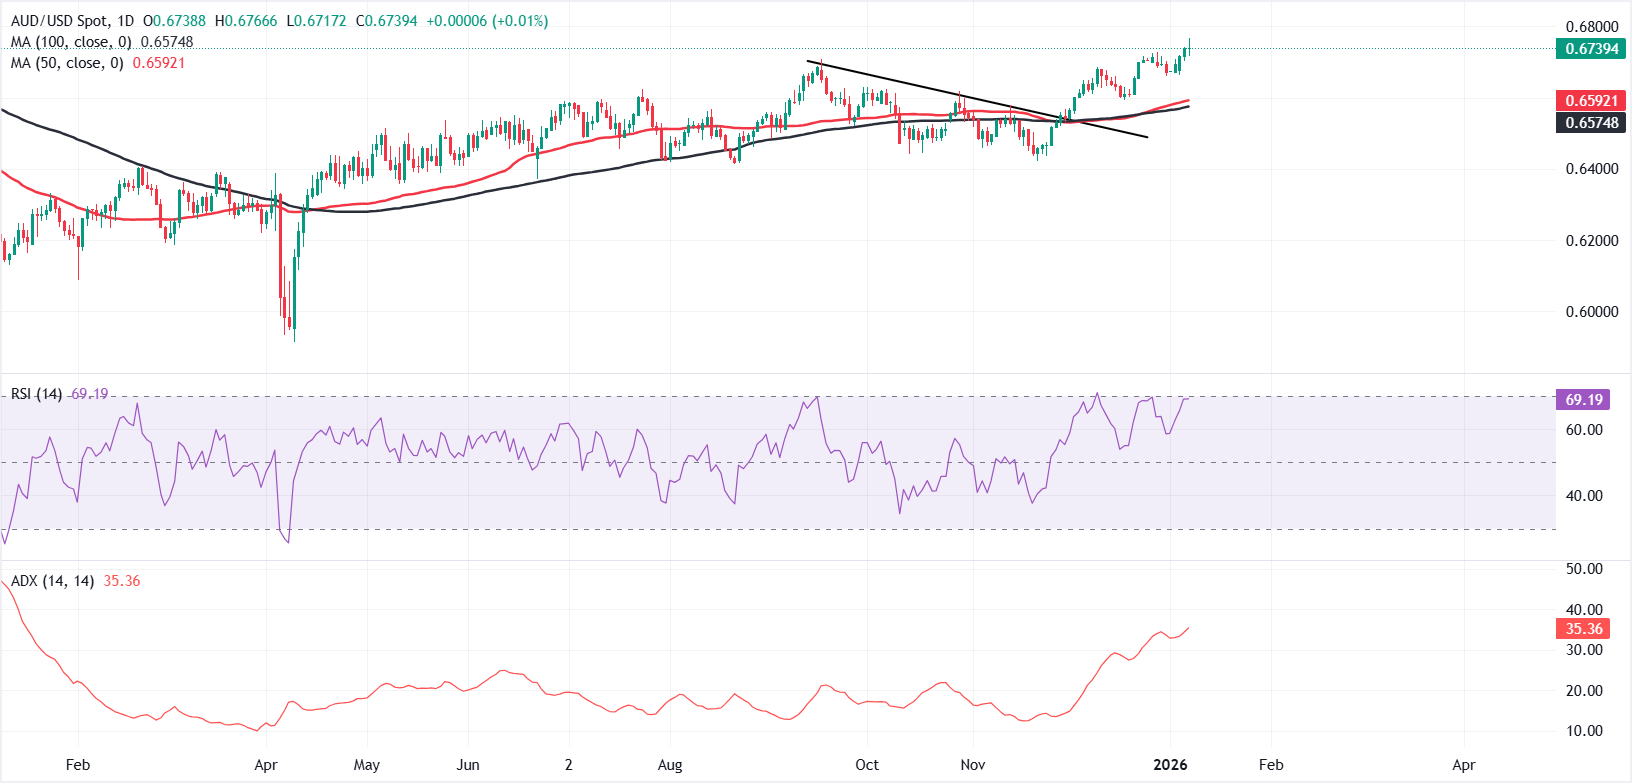Select the MA (50, close, 0) legend
The height and width of the screenshot is (783, 1632).
pos(67,63)
